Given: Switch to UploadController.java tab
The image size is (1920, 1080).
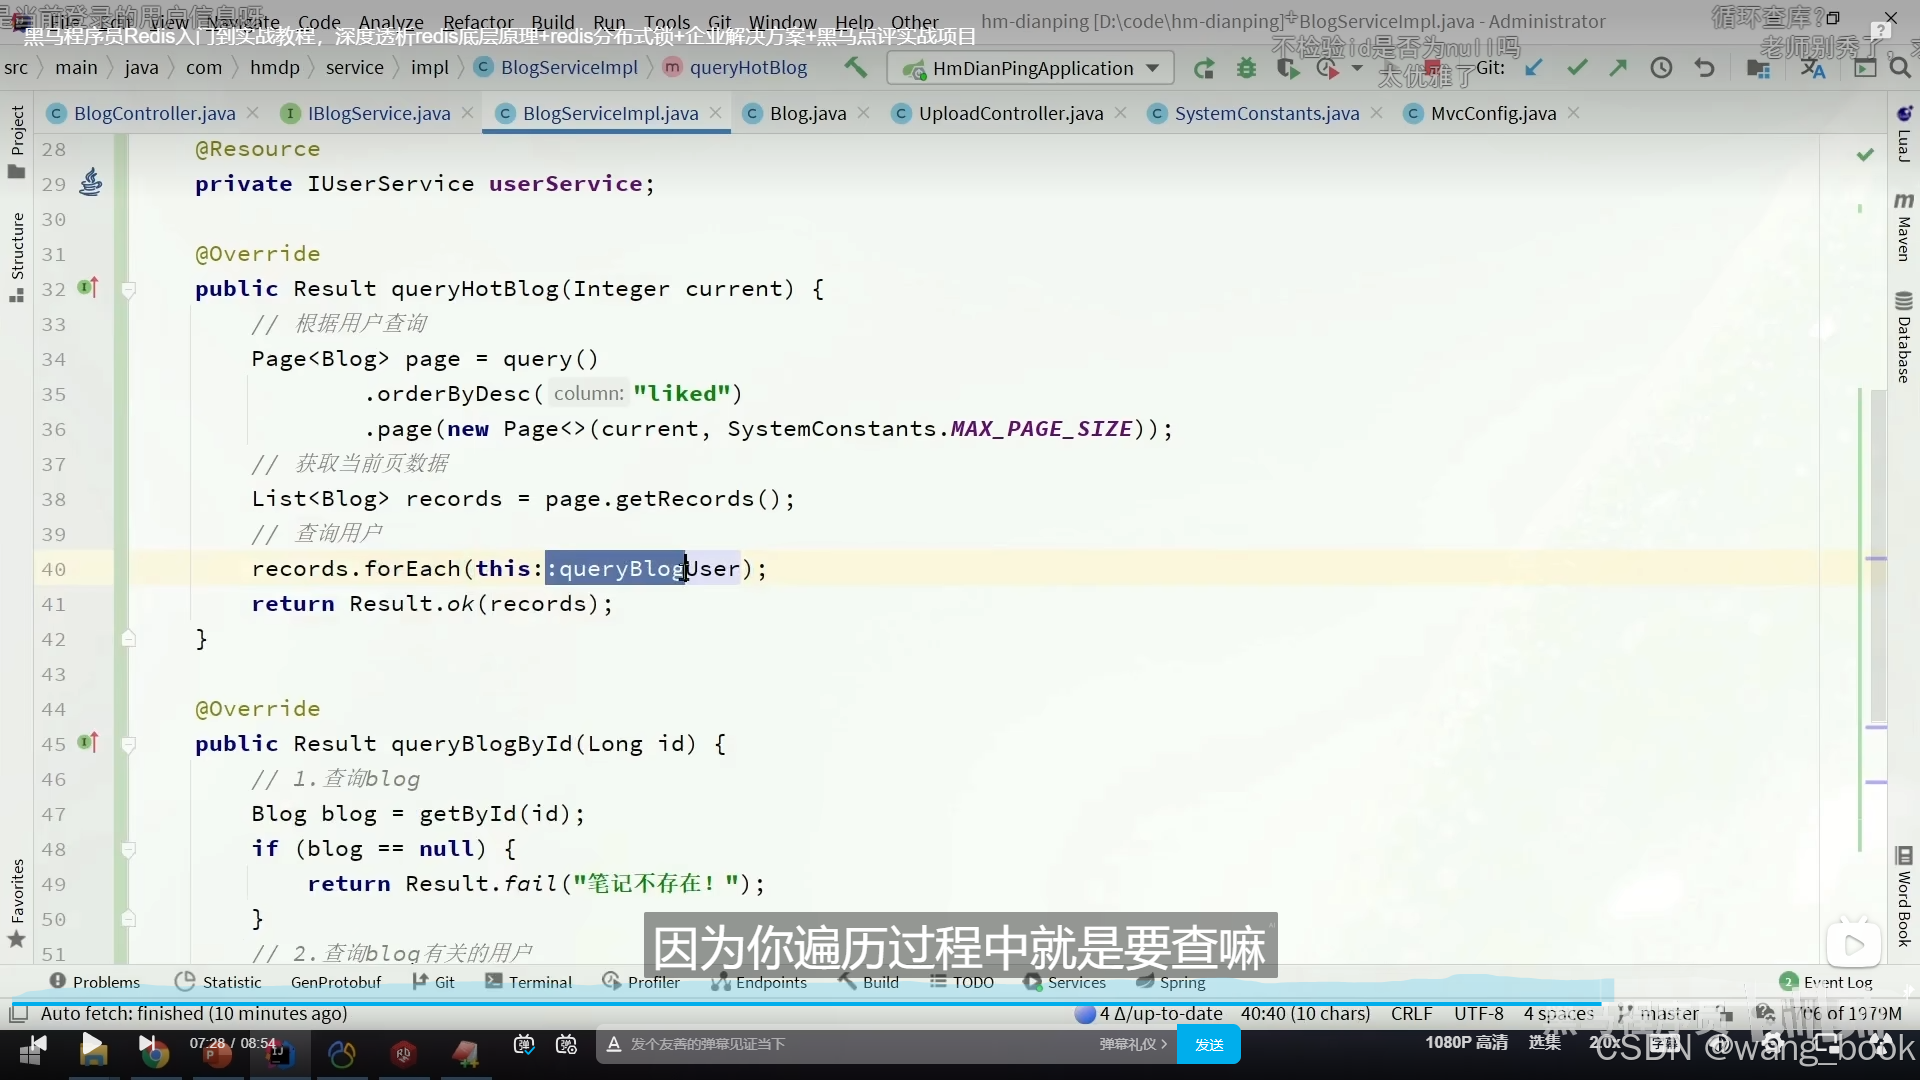Looking at the screenshot, I should point(1011,113).
